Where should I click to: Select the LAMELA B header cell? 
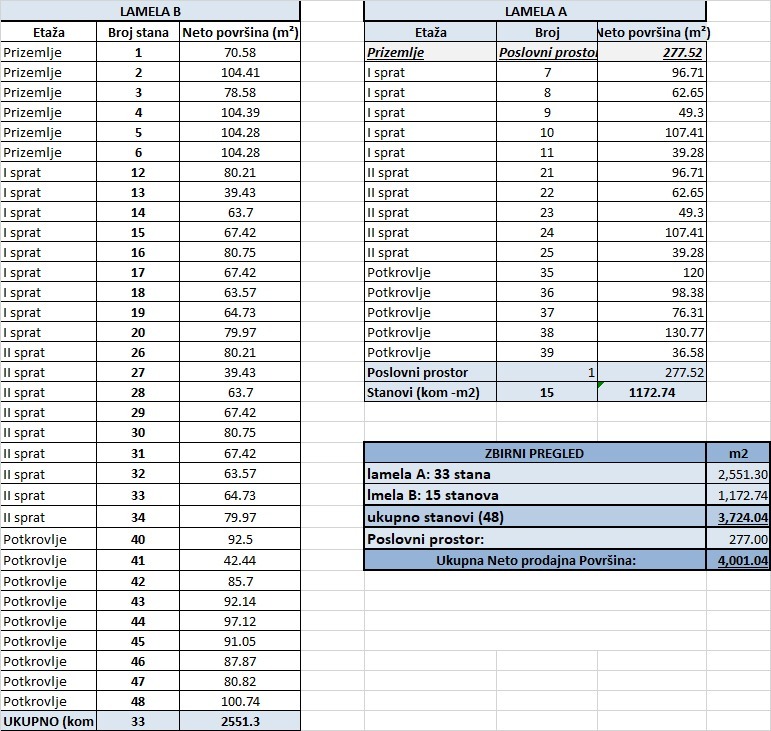click(x=150, y=11)
